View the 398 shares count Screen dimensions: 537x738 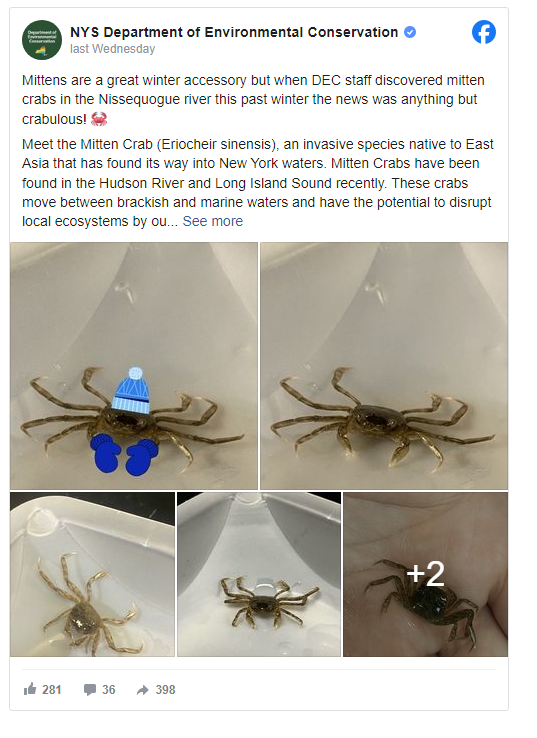coord(165,690)
